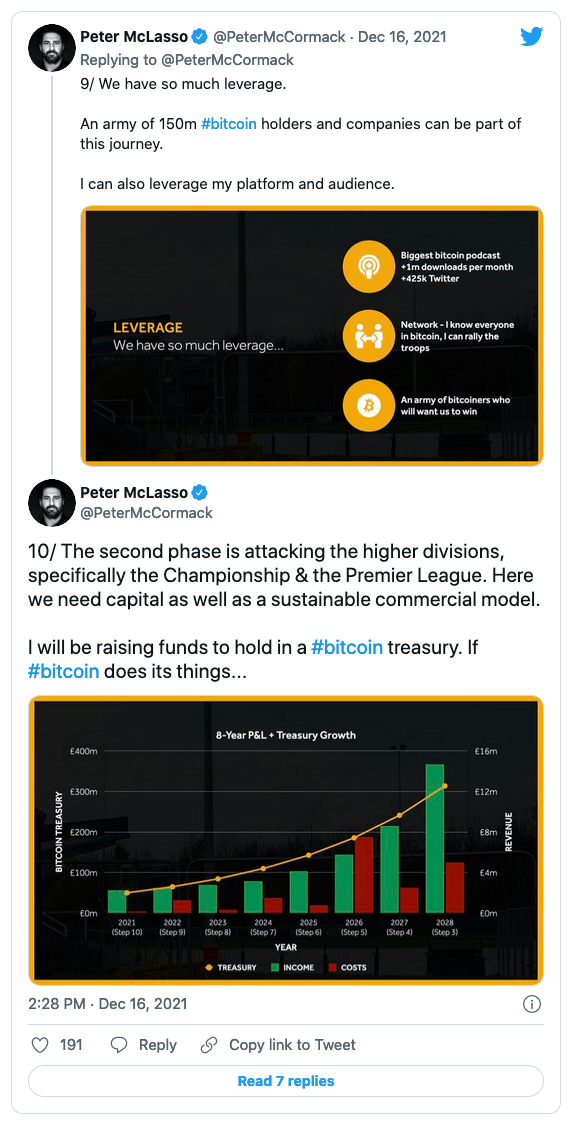Open main tweet @PeterMcCormack handle
The image size is (570, 1126).
(146, 513)
